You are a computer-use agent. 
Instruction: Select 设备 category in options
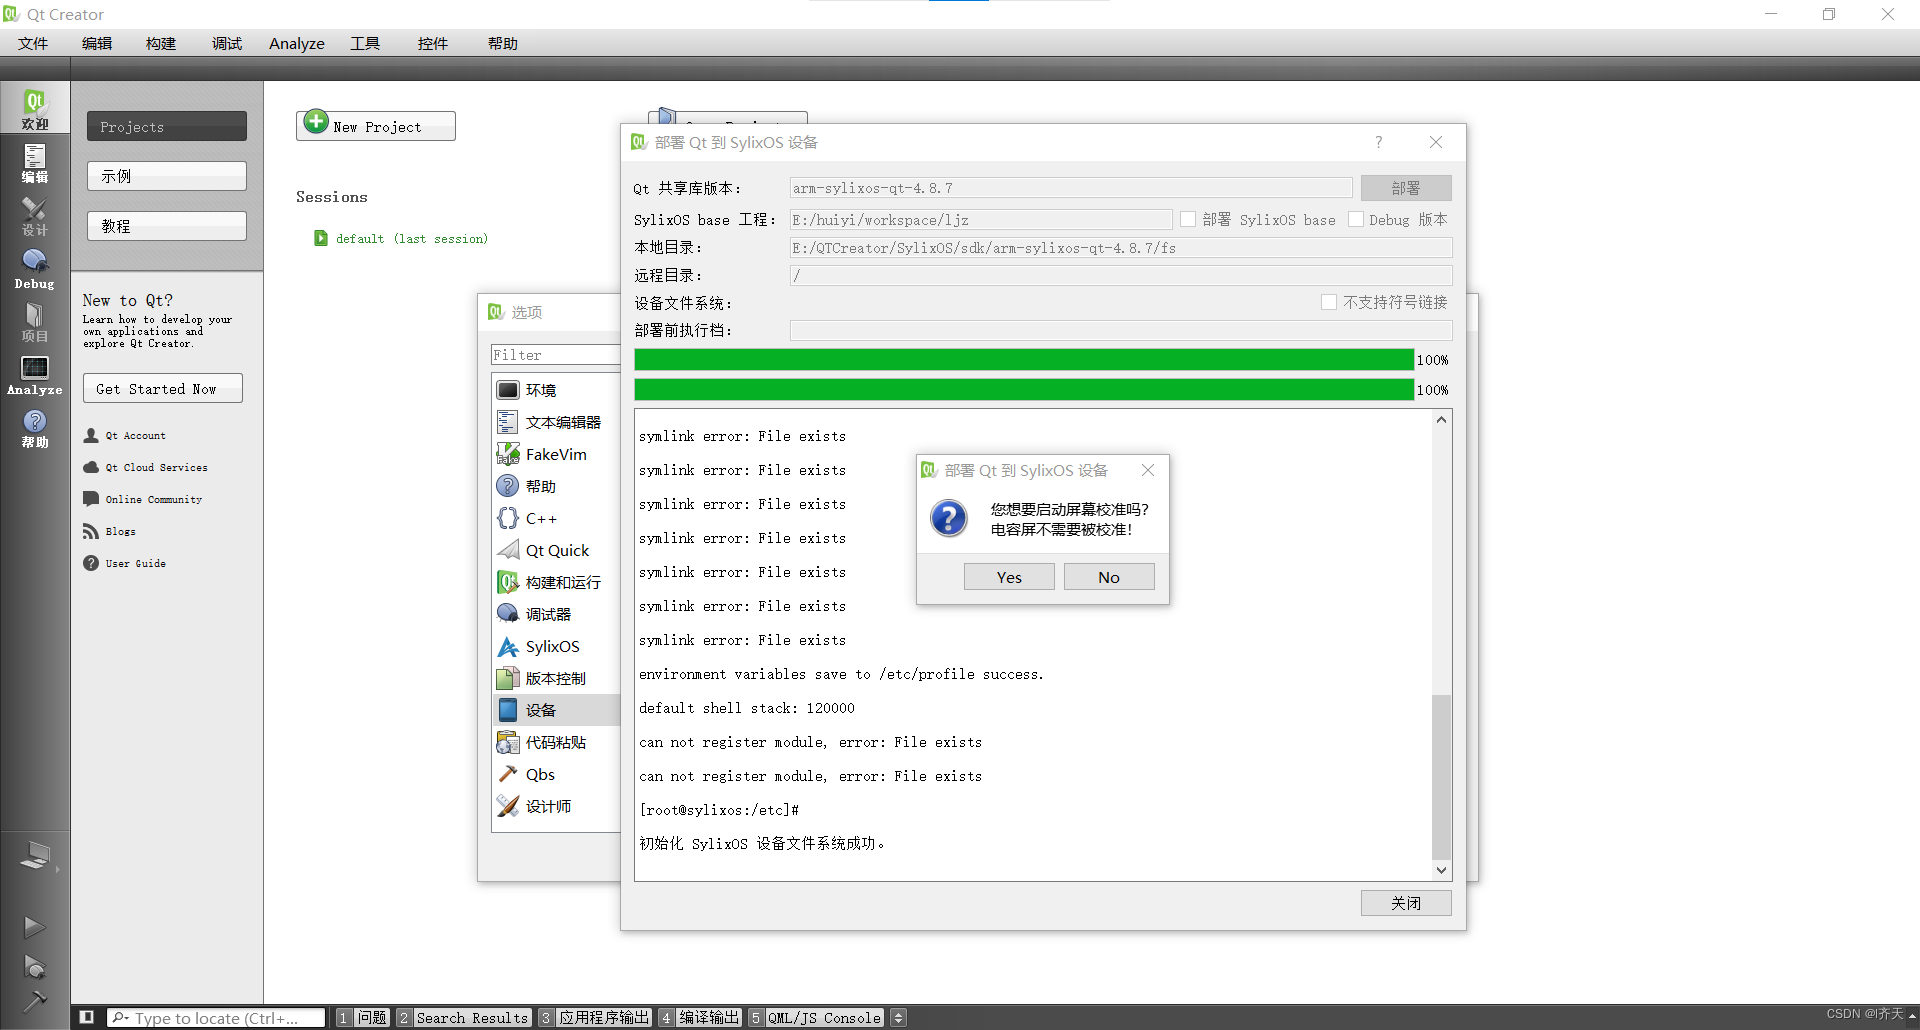(x=557, y=710)
